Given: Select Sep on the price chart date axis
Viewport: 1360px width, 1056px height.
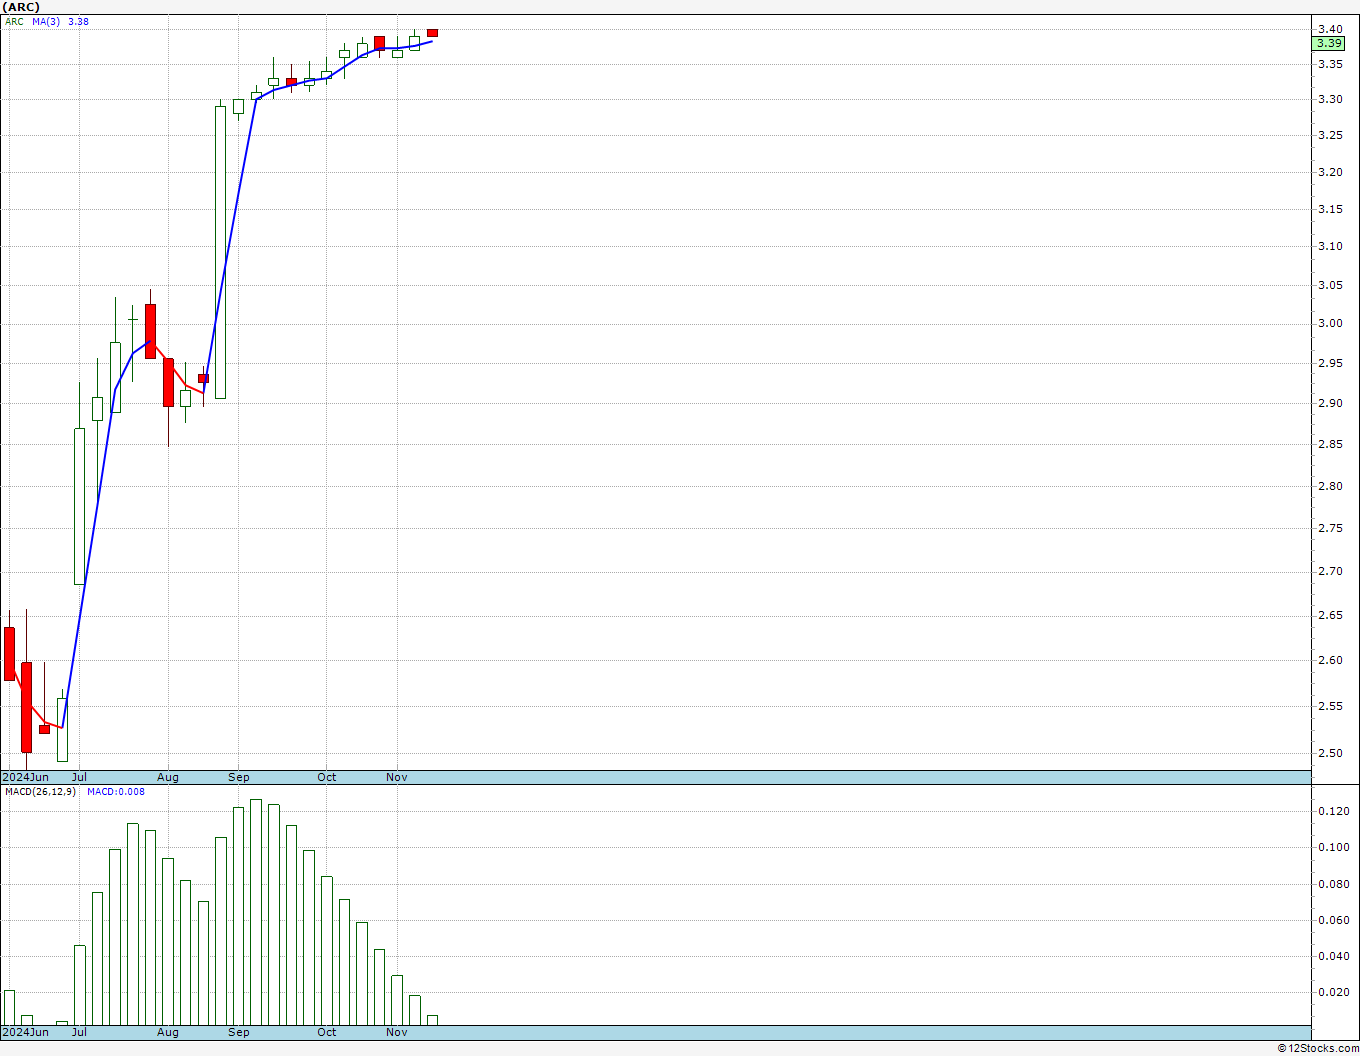Looking at the screenshot, I should 238,777.
